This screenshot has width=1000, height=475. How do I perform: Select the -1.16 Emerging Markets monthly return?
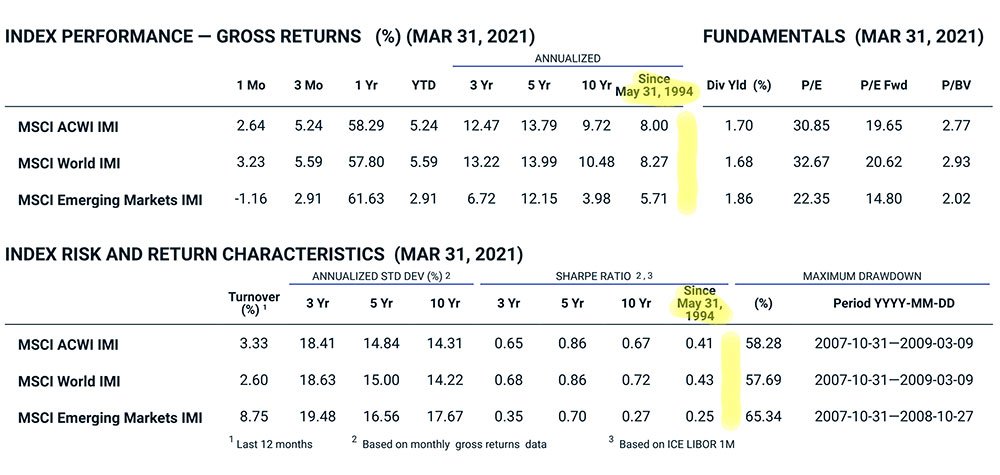pos(252,199)
